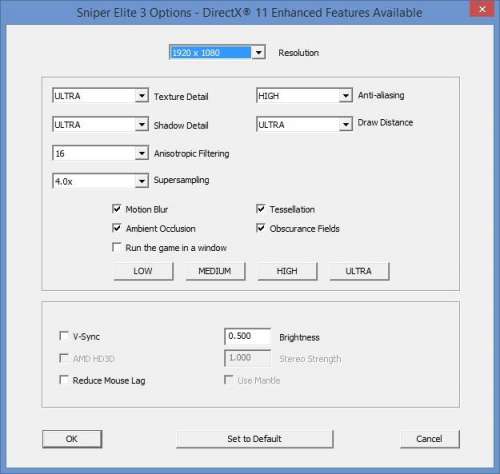Viewport: 500px width, 474px height.
Task: Tick the AMD HD3D checkbox
Action: [x=64, y=358]
